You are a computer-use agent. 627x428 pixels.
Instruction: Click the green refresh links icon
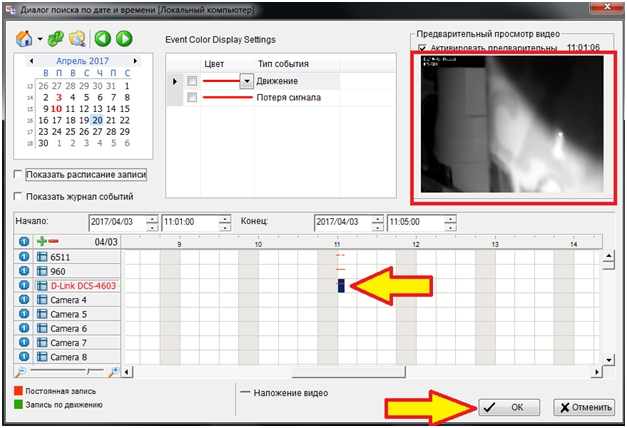point(56,39)
